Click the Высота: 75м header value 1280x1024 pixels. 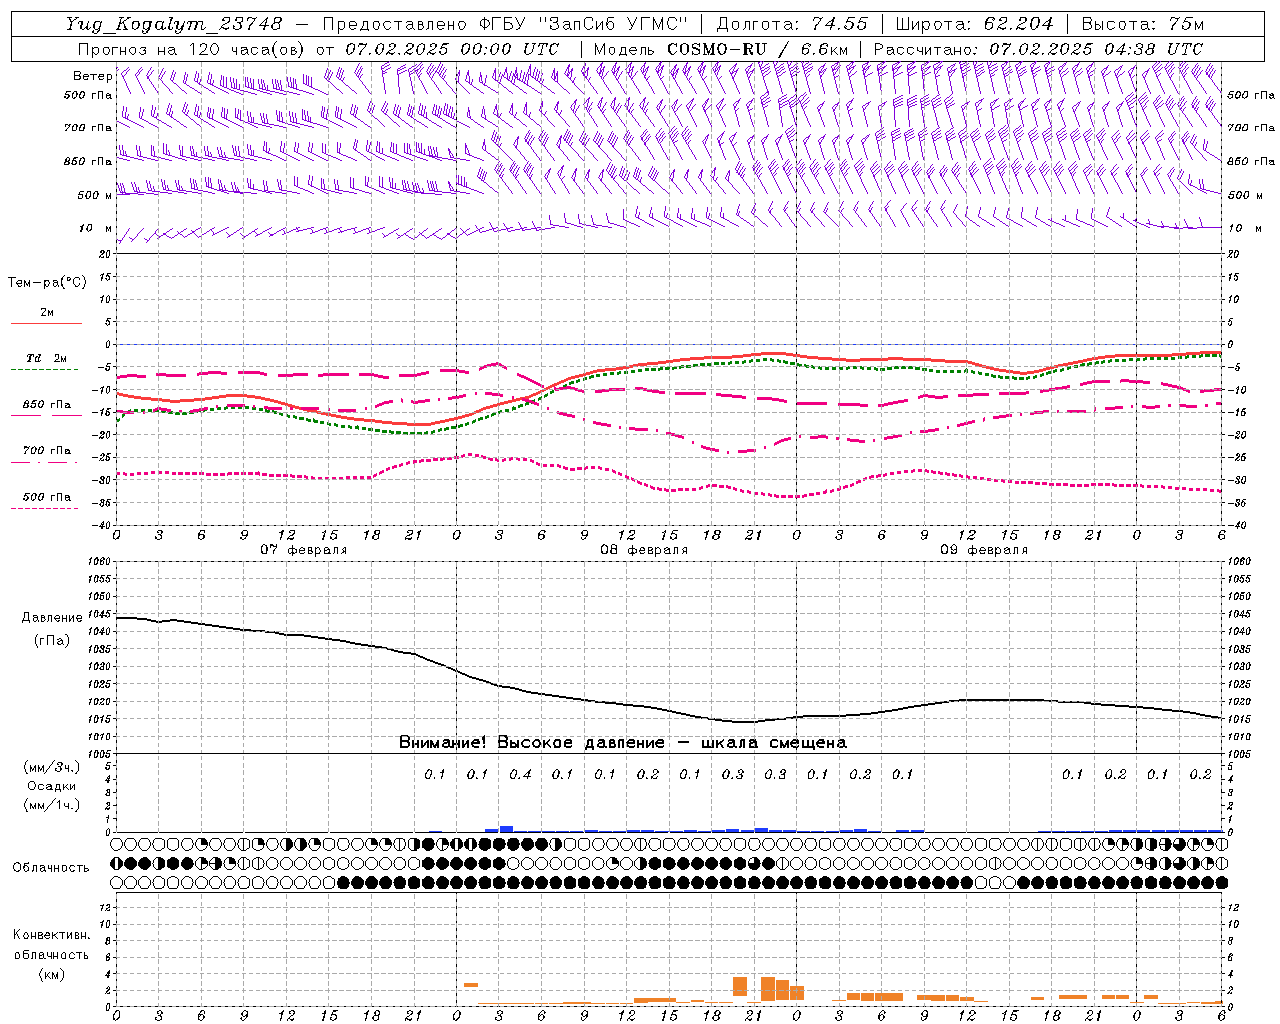(x=1143, y=24)
